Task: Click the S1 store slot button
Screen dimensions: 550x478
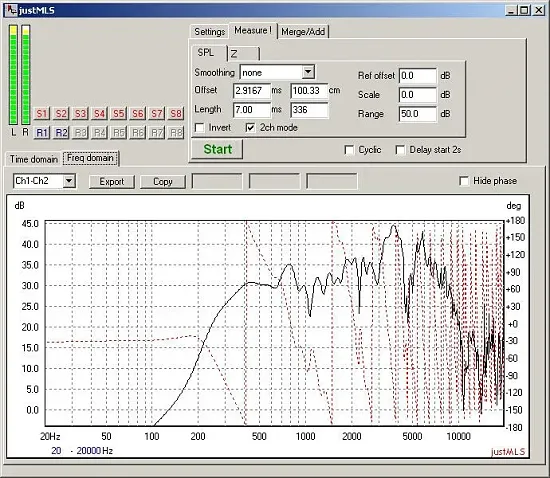Action: coord(42,114)
